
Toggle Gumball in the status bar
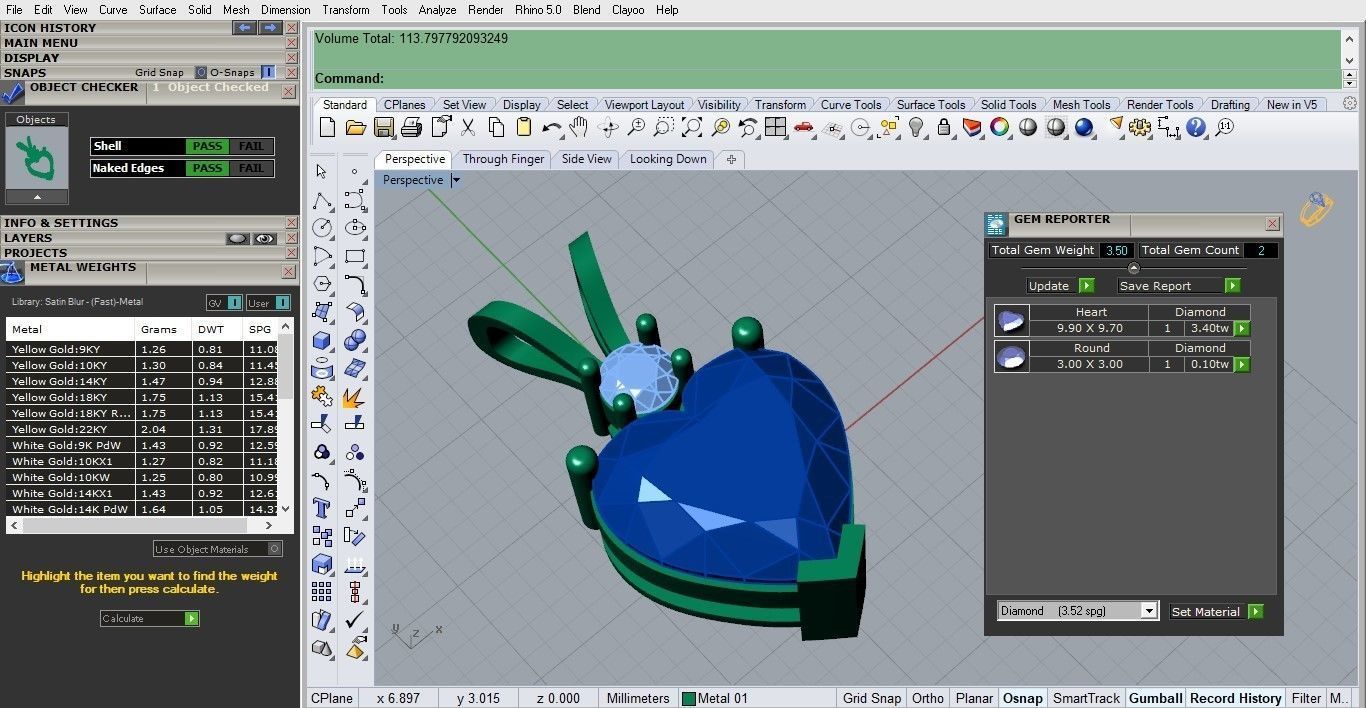[x=1155, y=698]
